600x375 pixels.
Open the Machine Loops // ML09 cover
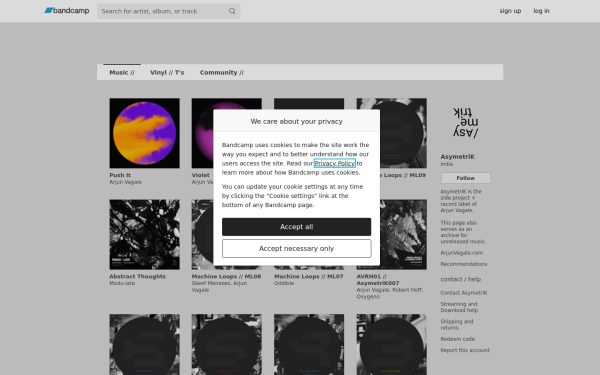[x=403, y=133]
